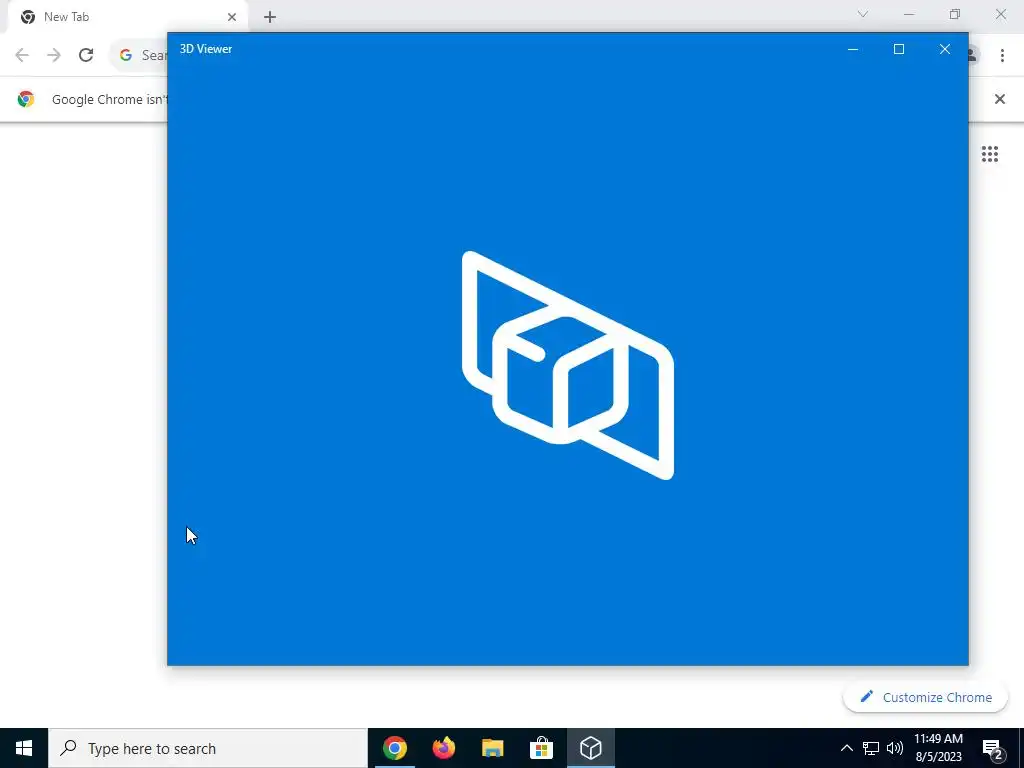This screenshot has height=768, width=1024.
Task: Close the 3D Viewer window
Action: point(944,49)
